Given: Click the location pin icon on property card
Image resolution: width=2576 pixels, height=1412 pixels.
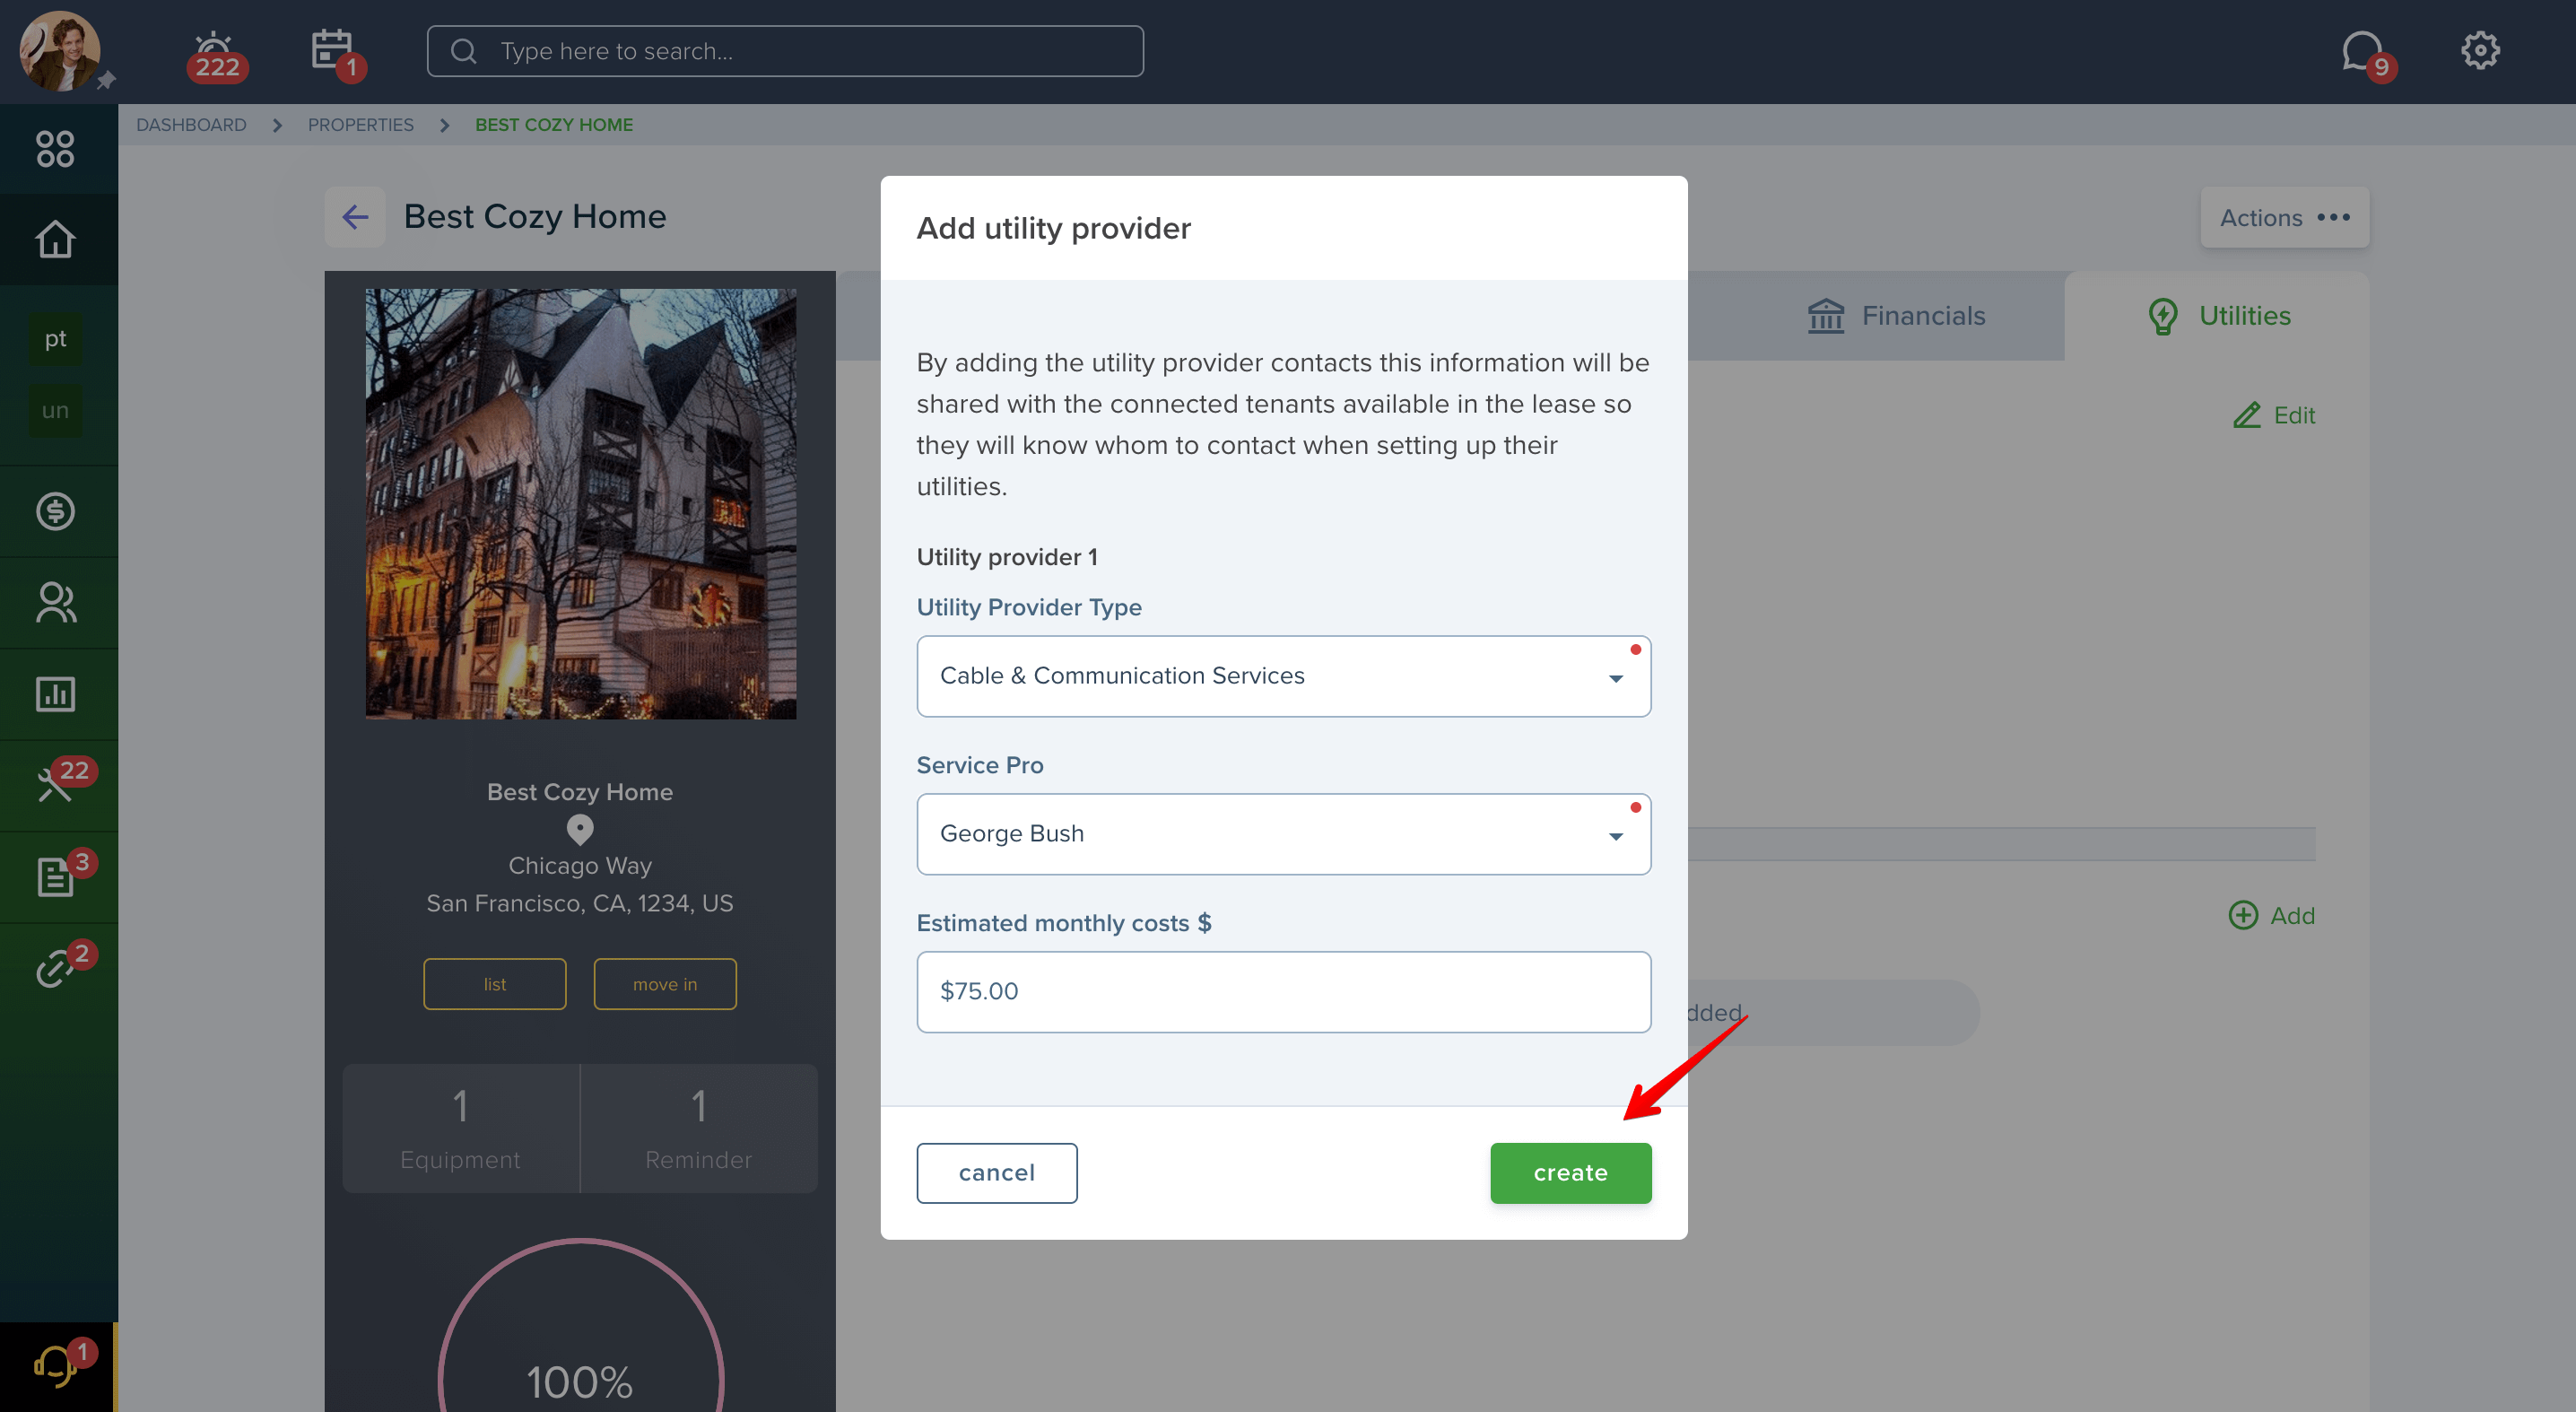Looking at the screenshot, I should click(x=580, y=829).
